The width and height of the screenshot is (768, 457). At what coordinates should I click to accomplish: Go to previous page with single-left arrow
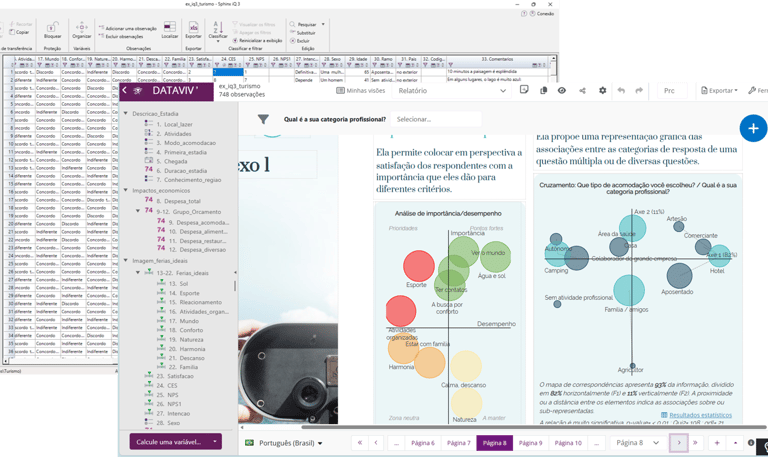[376, 443]
